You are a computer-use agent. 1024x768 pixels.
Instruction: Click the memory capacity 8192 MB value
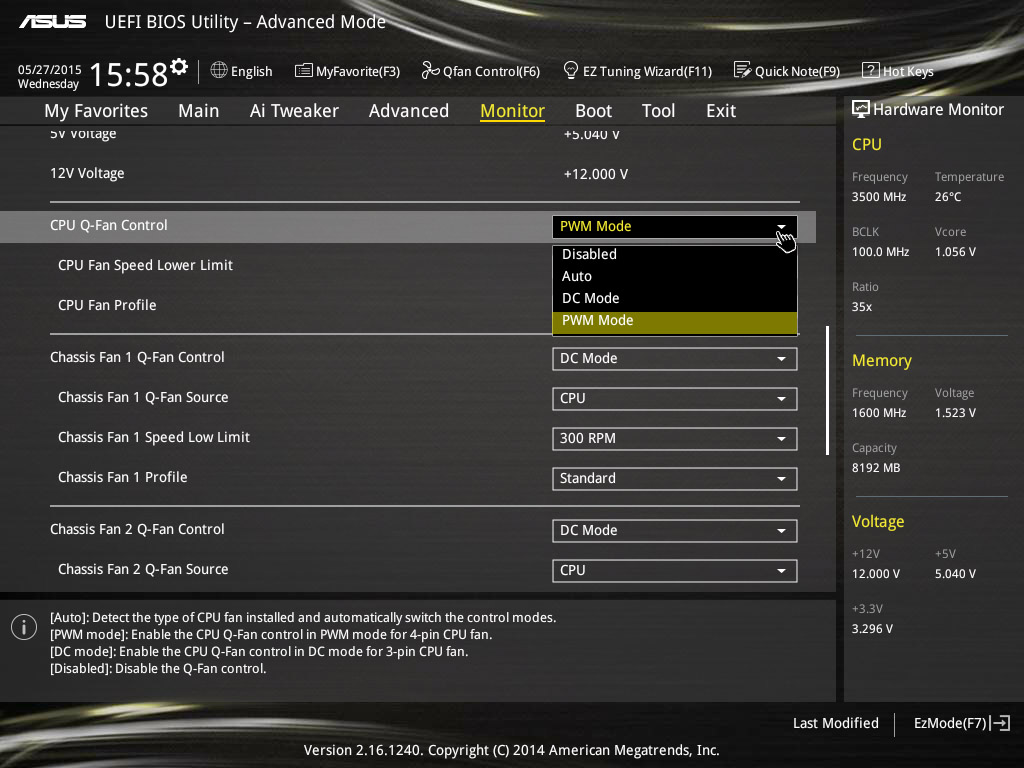tap(876, 468)
